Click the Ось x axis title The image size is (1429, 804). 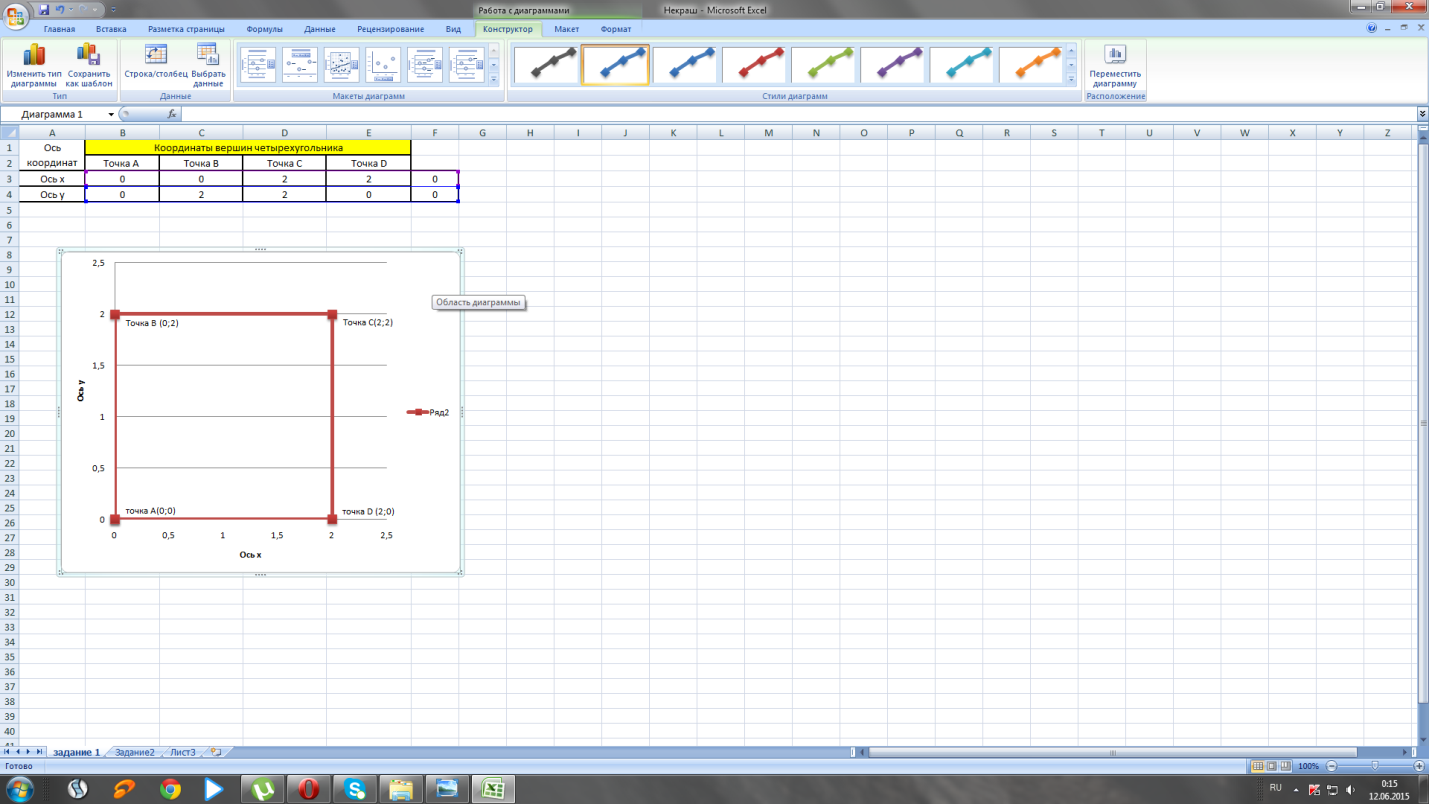(250, 554)
